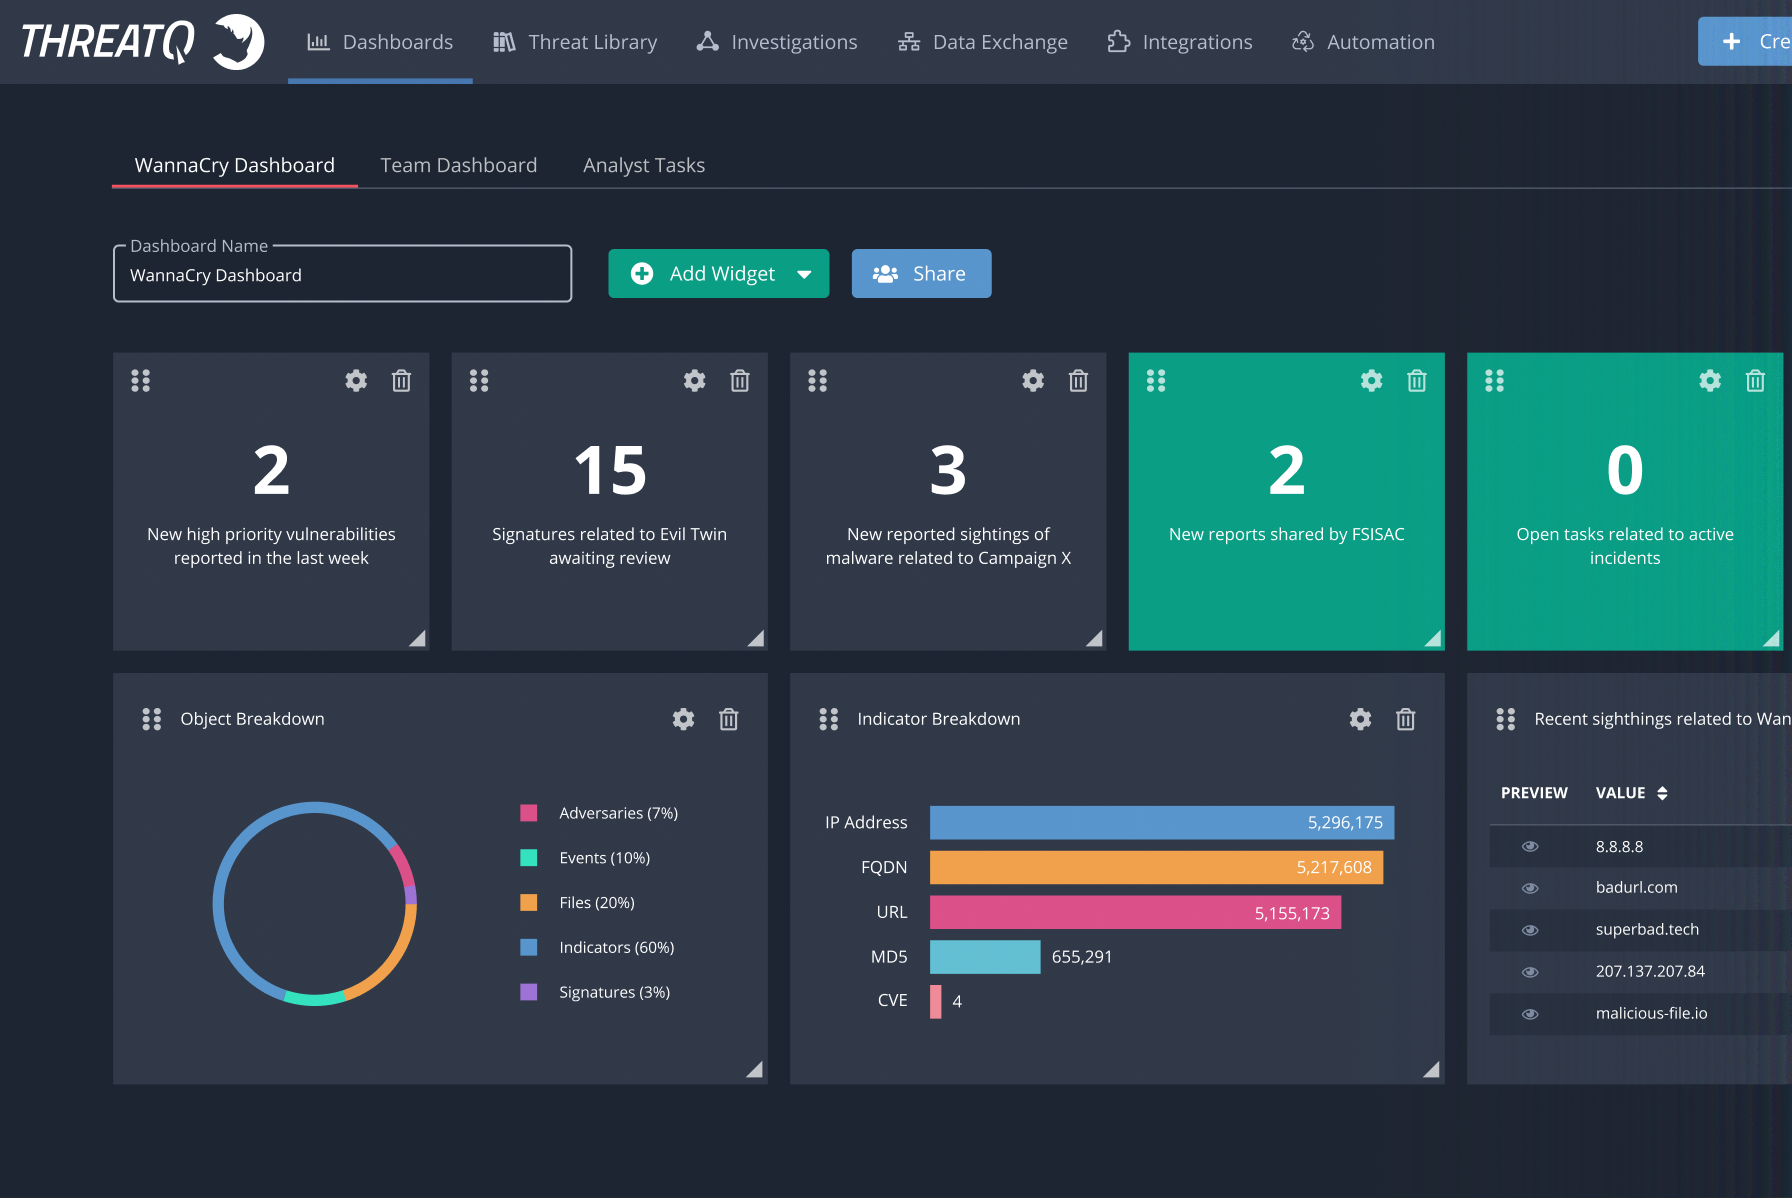Click the Dashboard Name input field

343,275
